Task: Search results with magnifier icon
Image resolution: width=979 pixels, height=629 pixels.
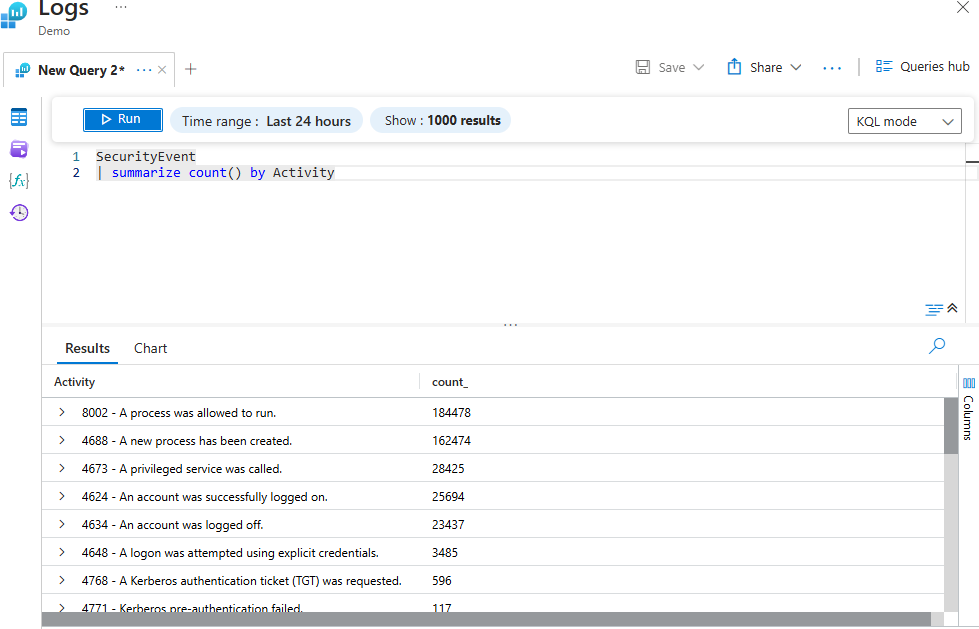Action: point(937,346)
